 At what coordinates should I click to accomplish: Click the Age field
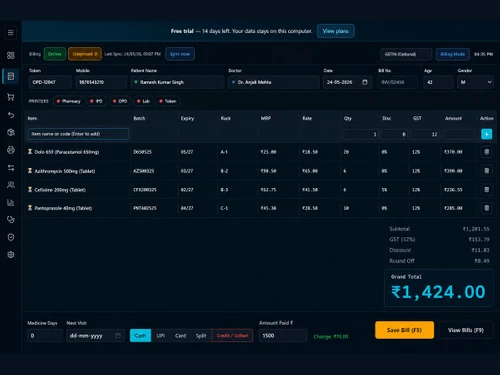pyautogui.click(x=438, y=82)
